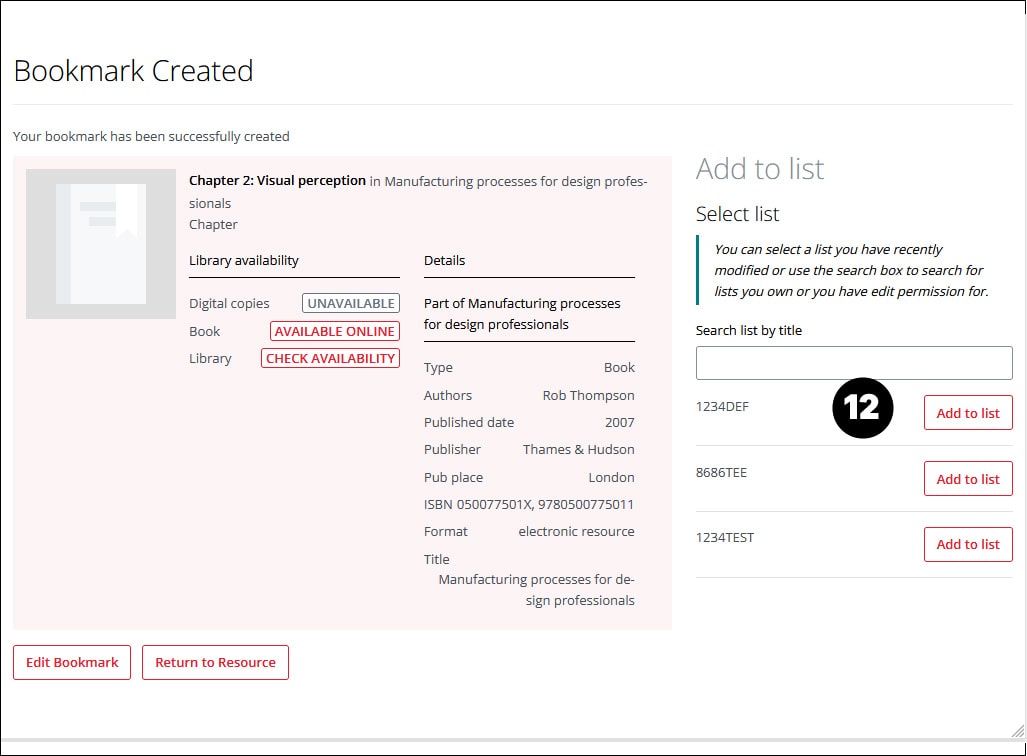Click the Chapter 2: Visual perception title

[x=277, y=181]
